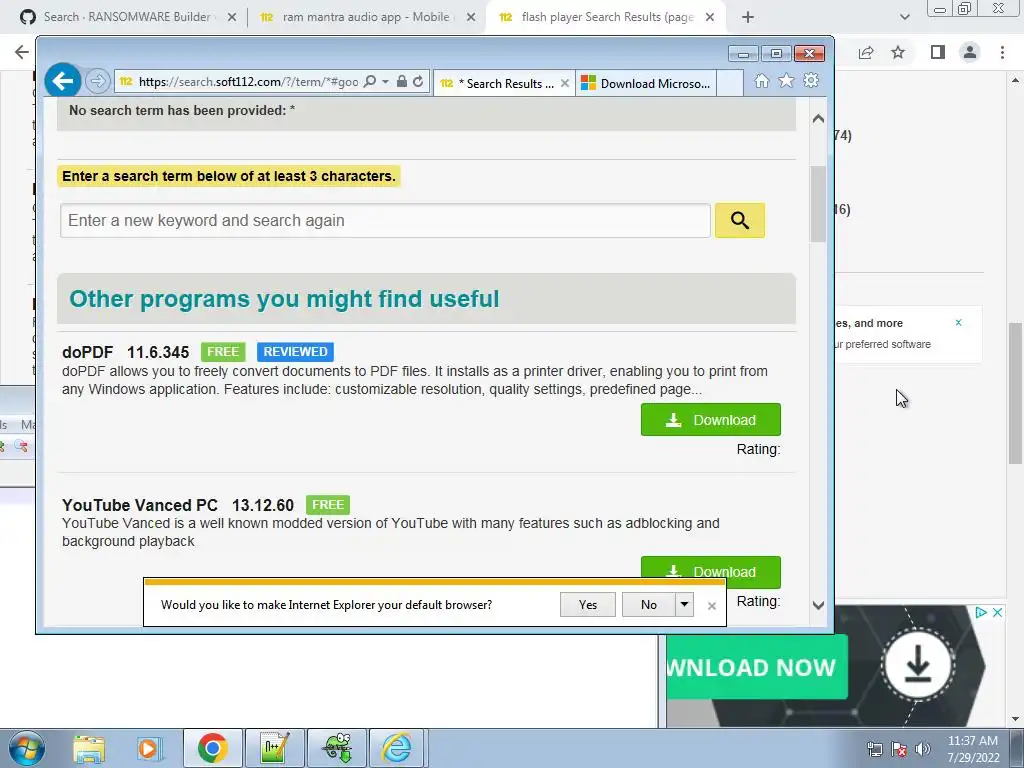Open the Chrome profile avatar icon

click(x=970, y=52)
